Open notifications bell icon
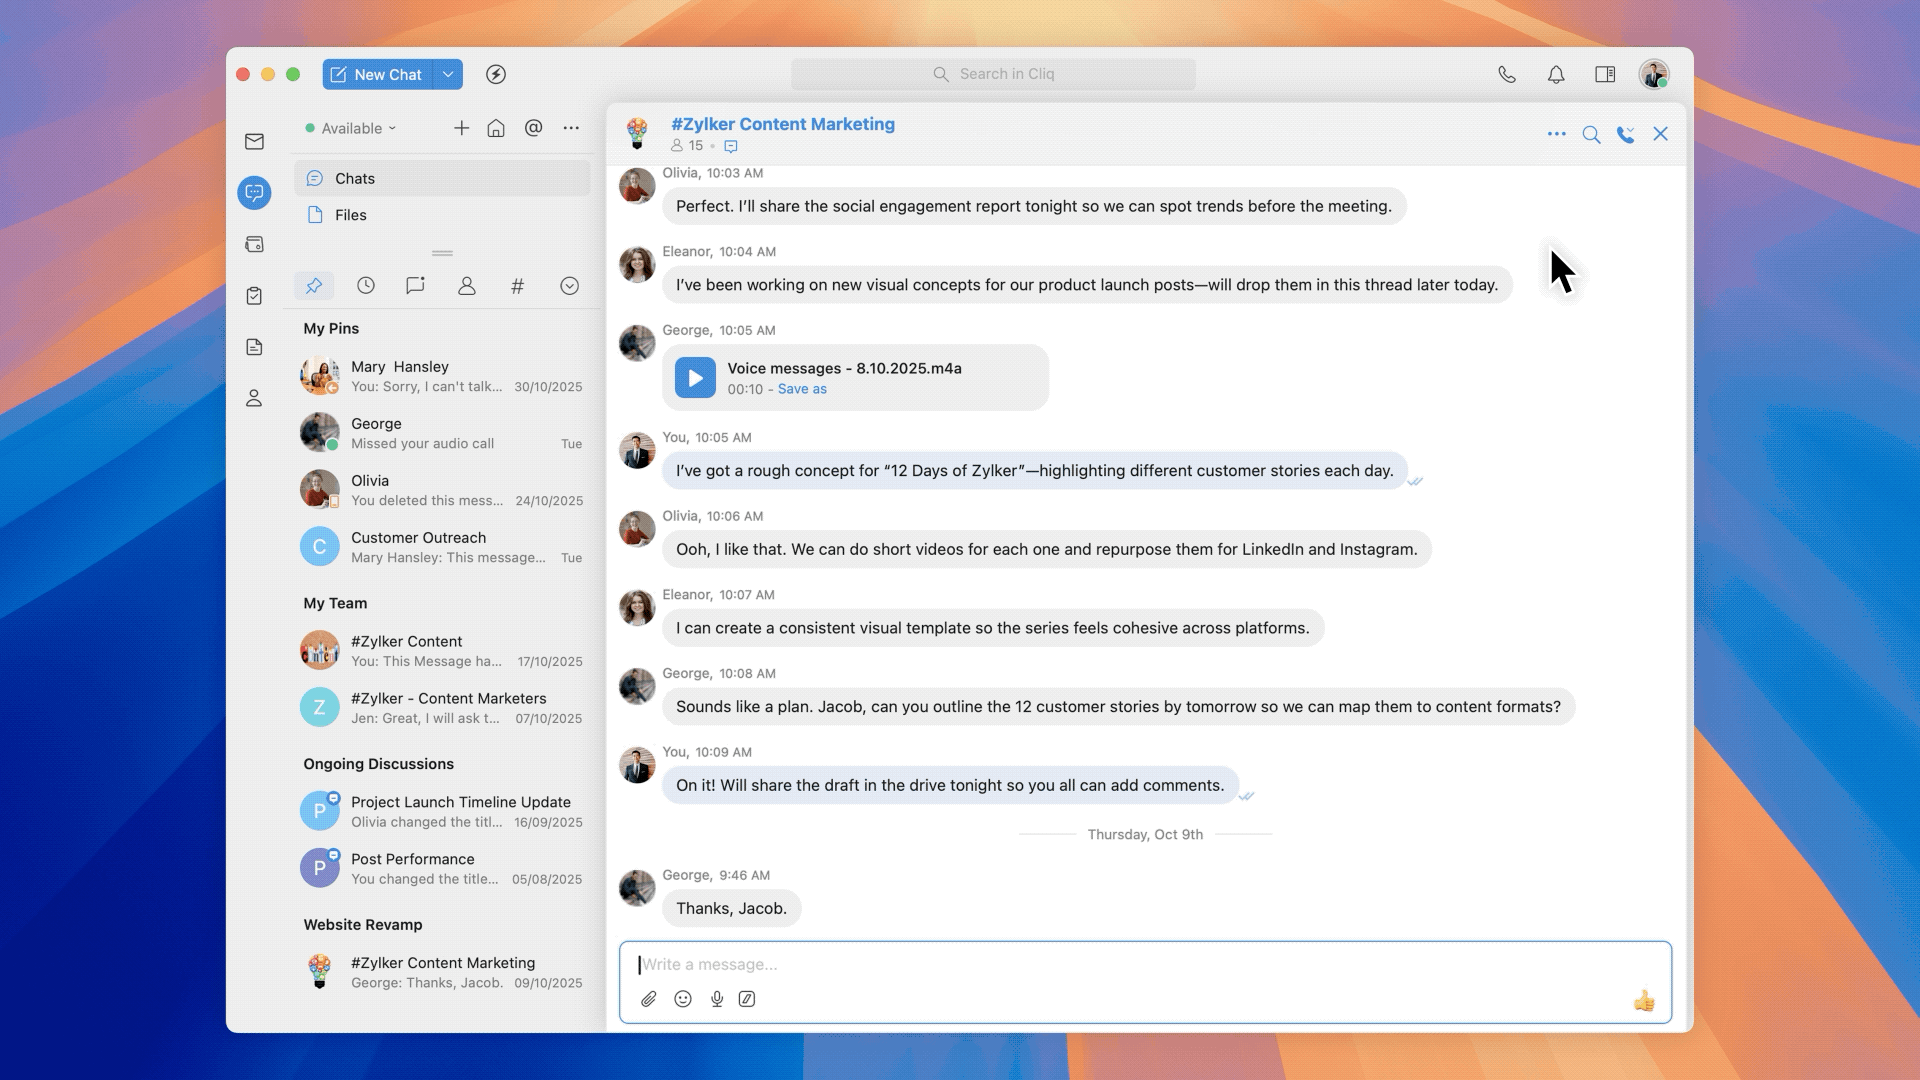 point(1556,74)
